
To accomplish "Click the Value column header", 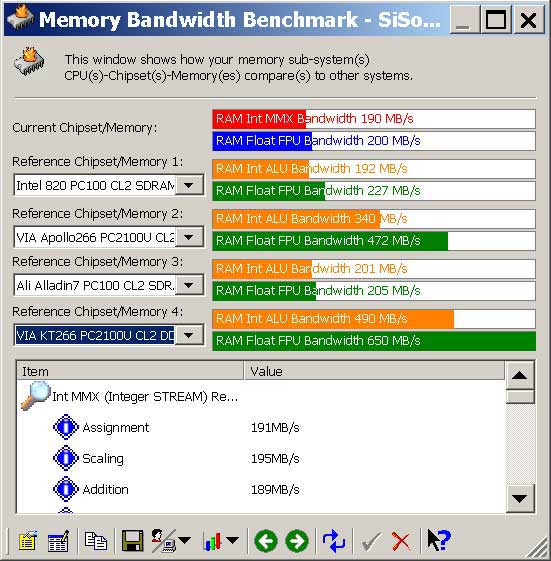I will tap(374, 371).
